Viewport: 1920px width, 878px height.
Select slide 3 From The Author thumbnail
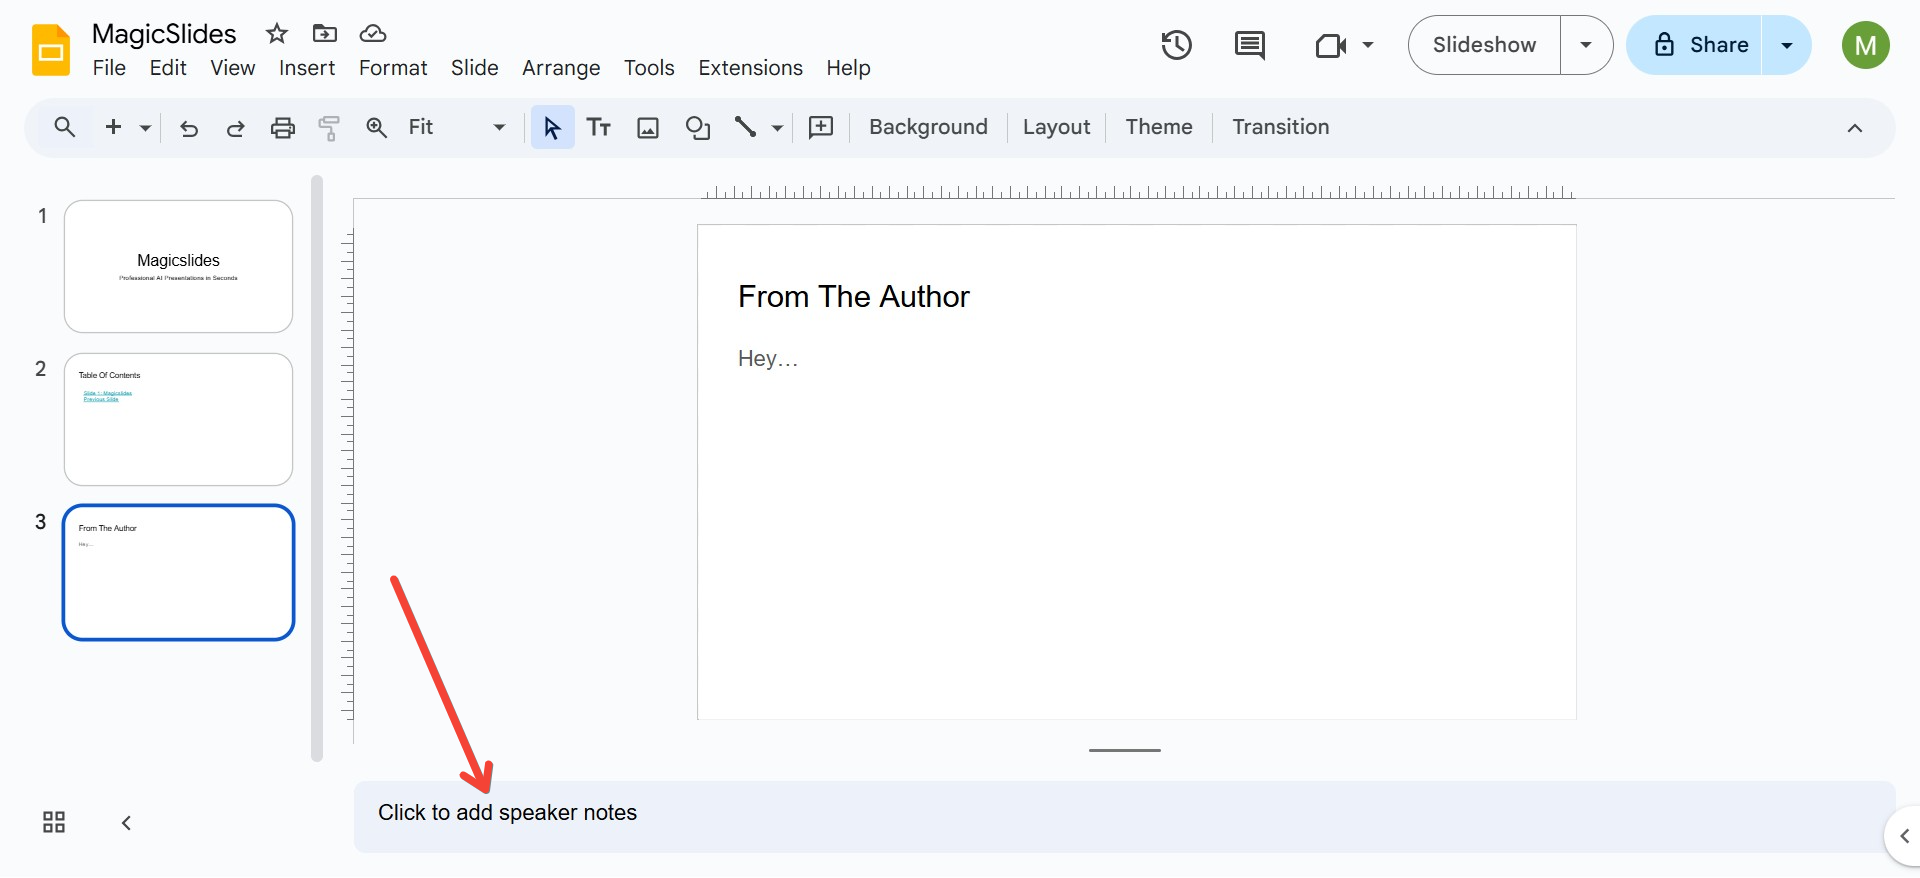pos(178,572)
